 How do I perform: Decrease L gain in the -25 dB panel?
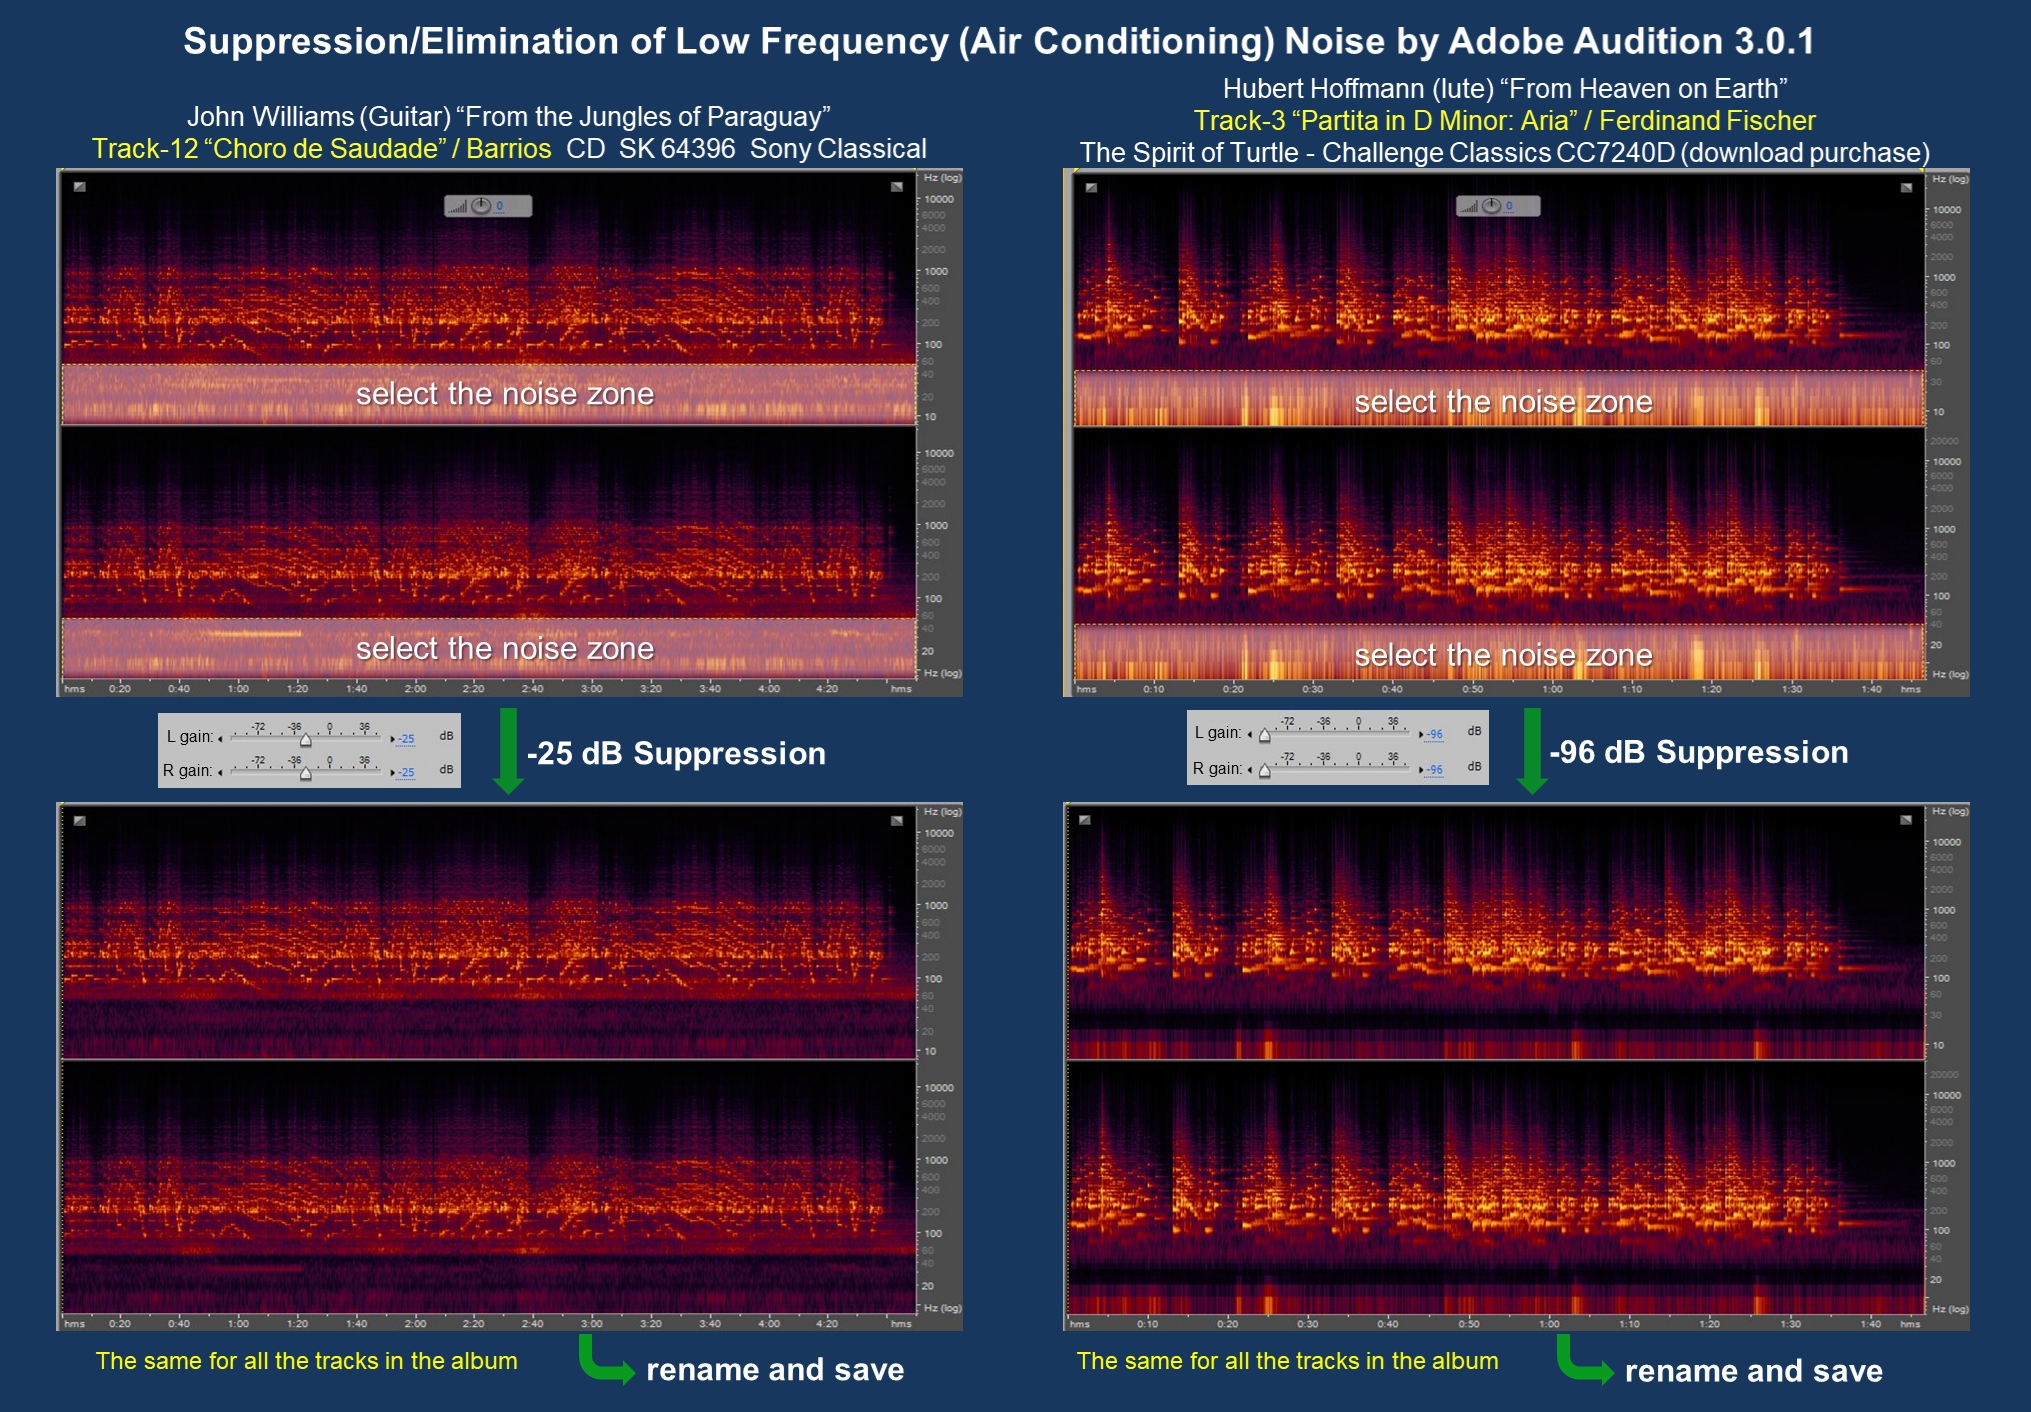(220, 739)
